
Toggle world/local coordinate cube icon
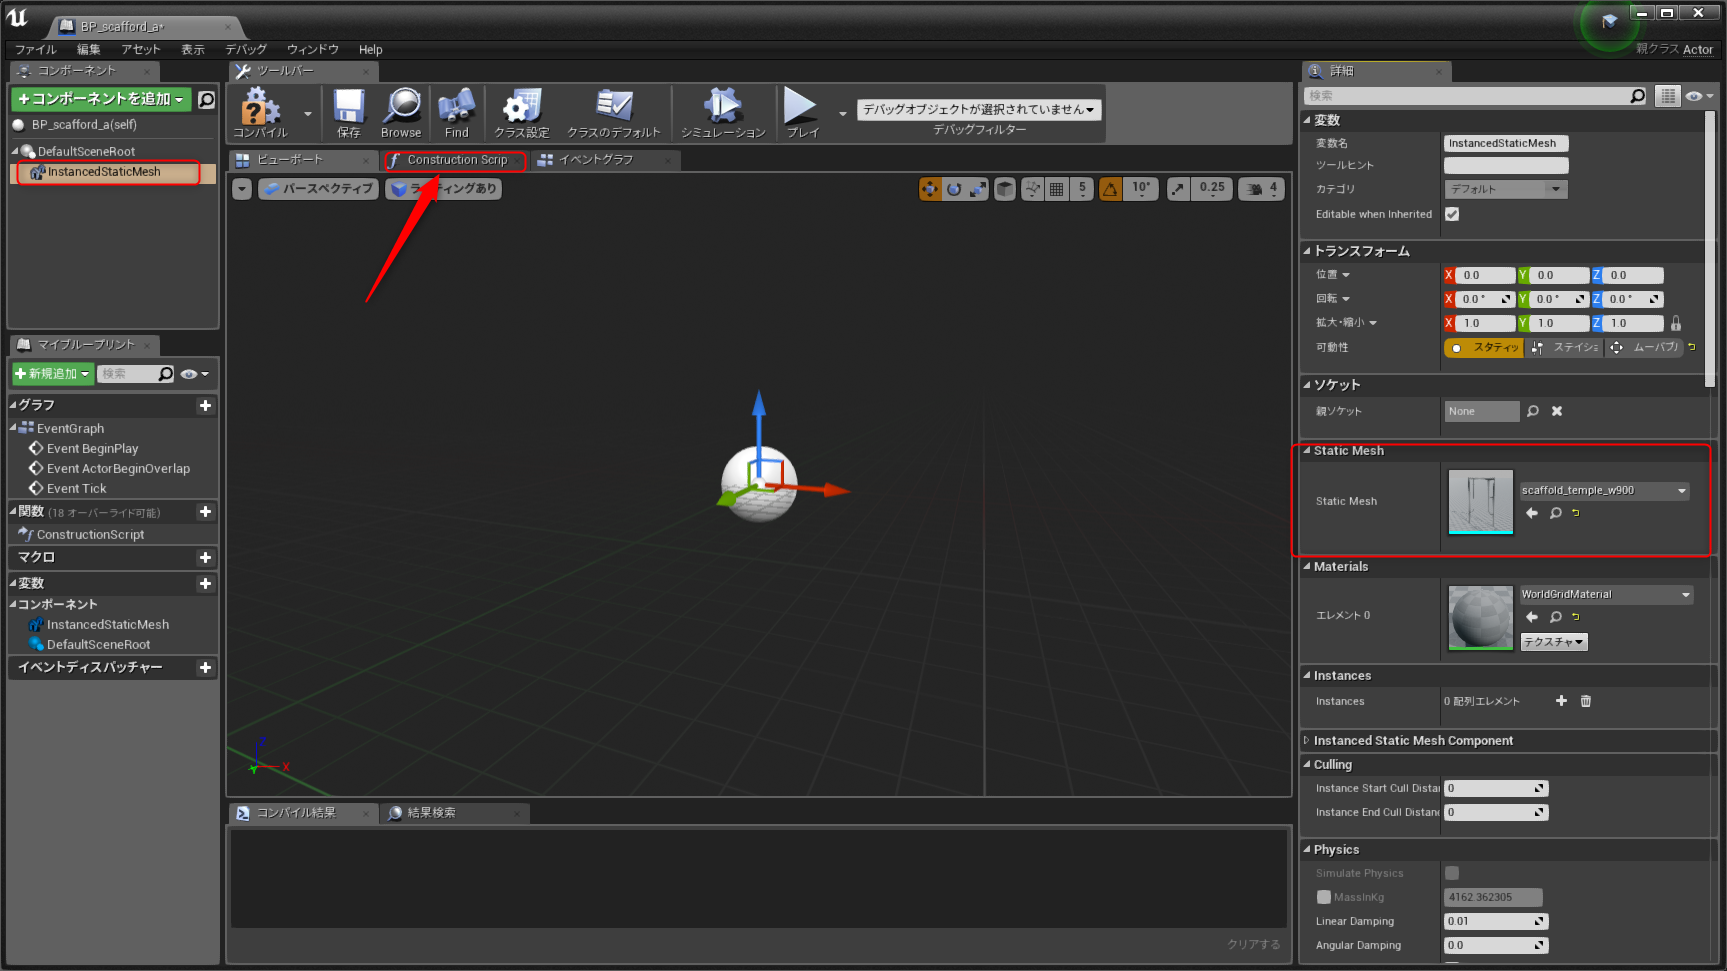pyautogui.click(x=1005, y=189)
